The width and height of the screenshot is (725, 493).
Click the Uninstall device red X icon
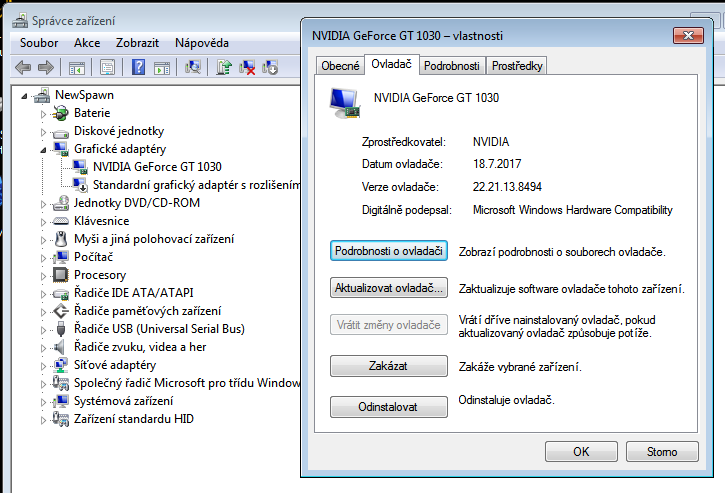coord(247,68)
